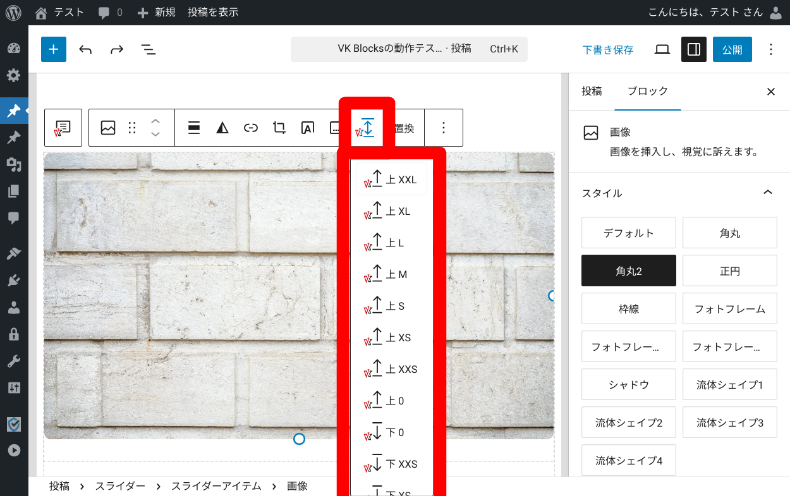790x496 pixels.
Task: Select the デフォルト style
Action: click(628, 233)
